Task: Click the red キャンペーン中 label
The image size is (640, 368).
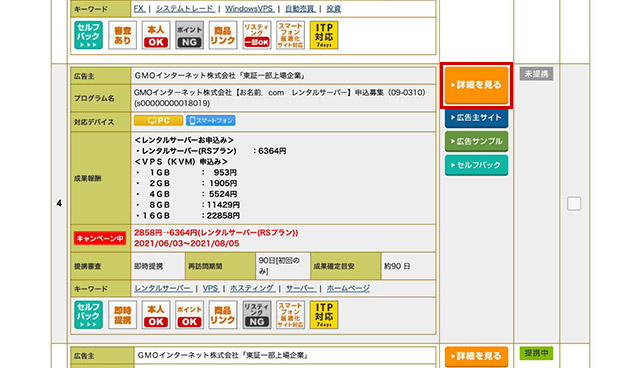Action: coord(100,238)
